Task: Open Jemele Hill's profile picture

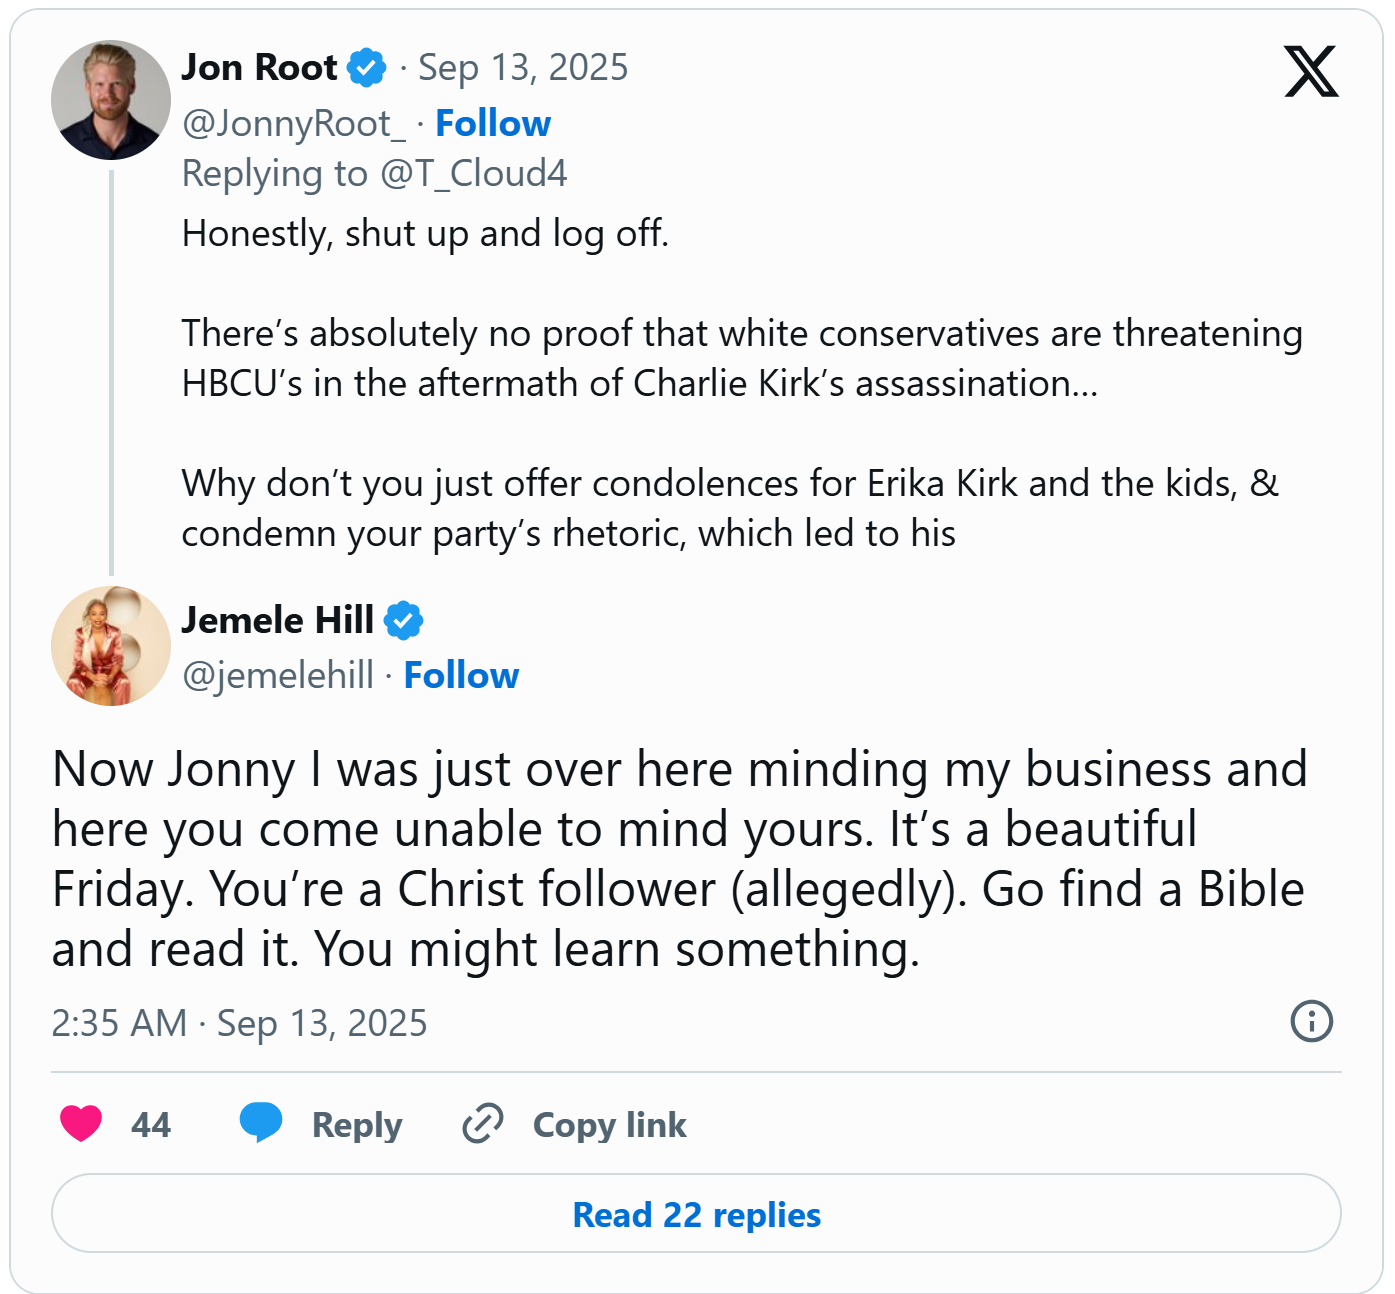Action: pyautogui.click(x=111, y=646)
